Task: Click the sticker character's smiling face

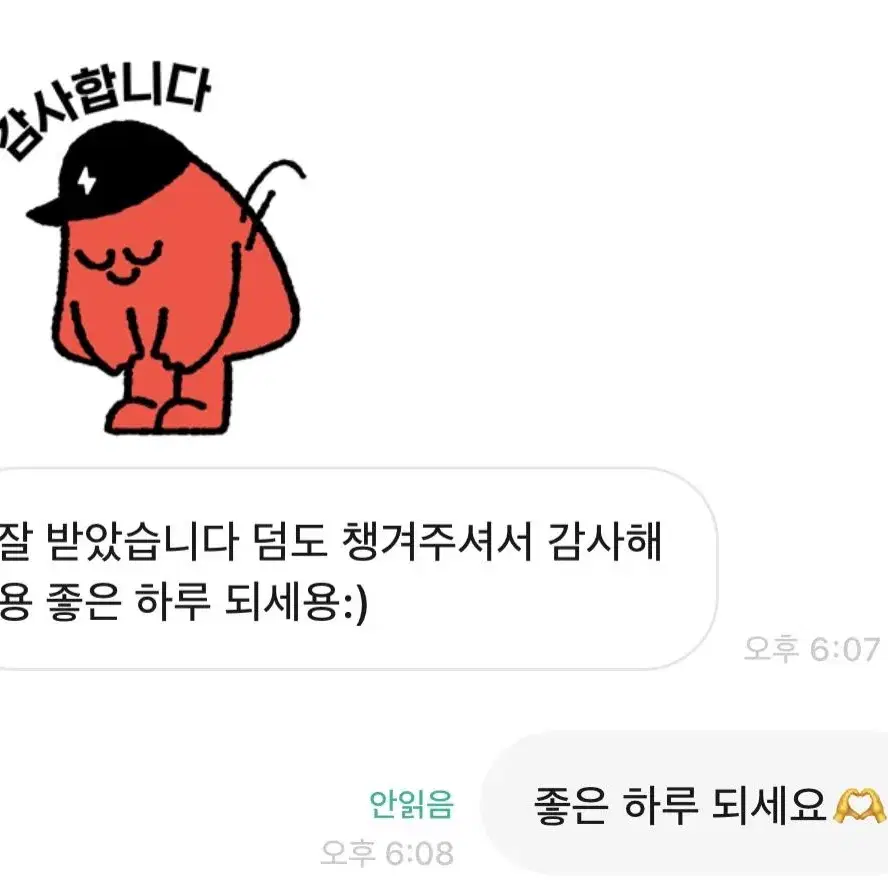Action: pyautogui.click(x=119, y=262)
